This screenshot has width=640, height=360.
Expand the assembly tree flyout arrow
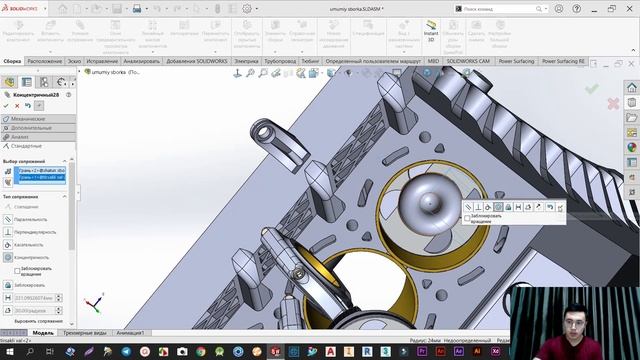(80, 72)
